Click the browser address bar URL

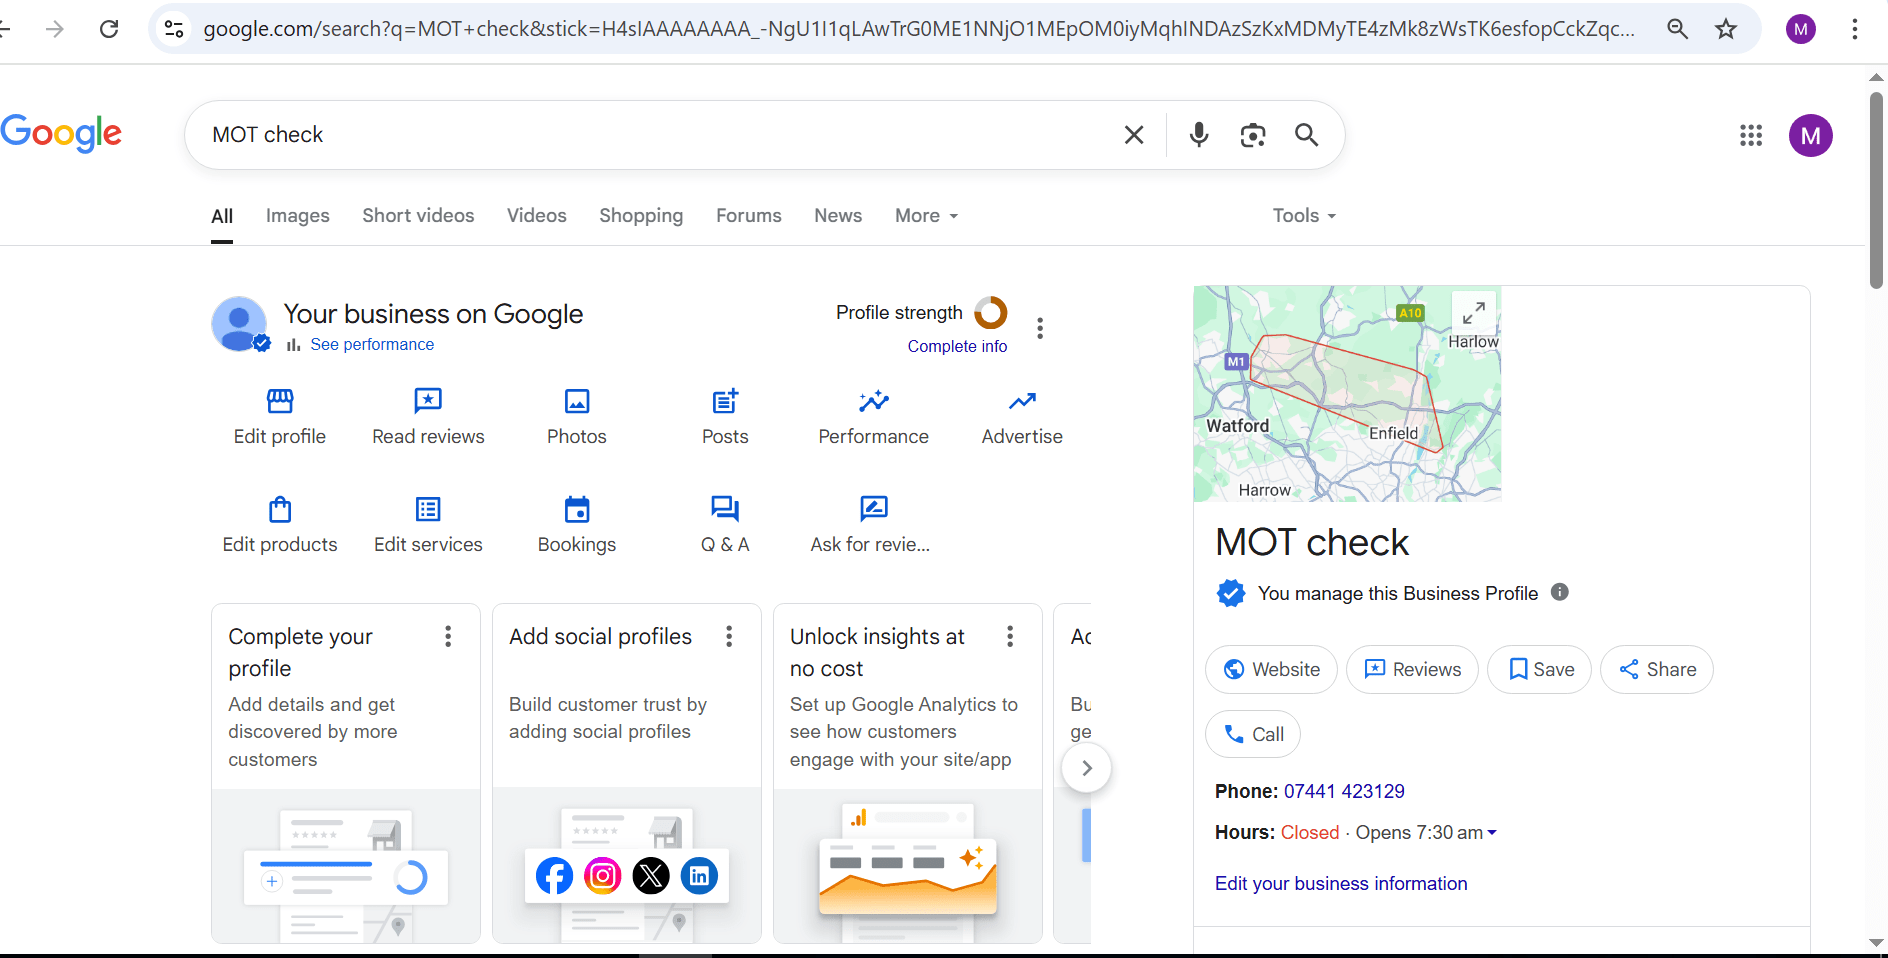(918, 29)
